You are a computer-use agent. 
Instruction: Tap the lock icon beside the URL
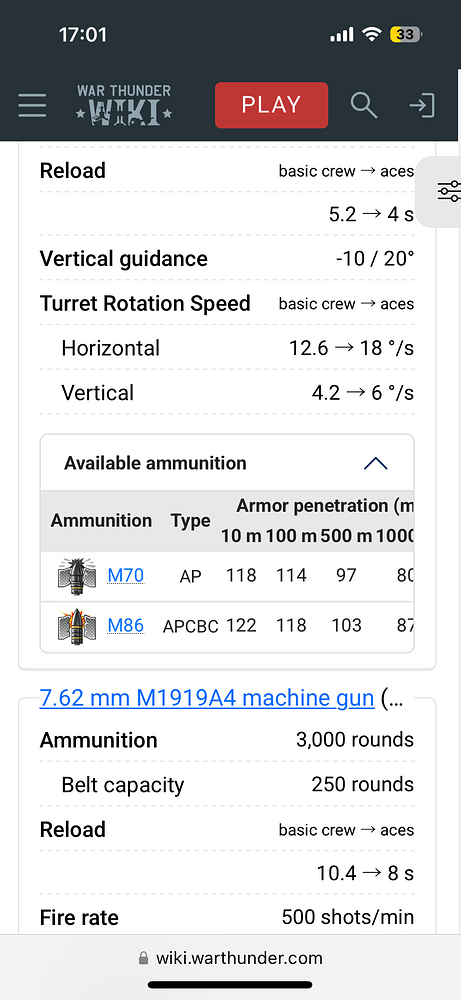coord(143,959)
